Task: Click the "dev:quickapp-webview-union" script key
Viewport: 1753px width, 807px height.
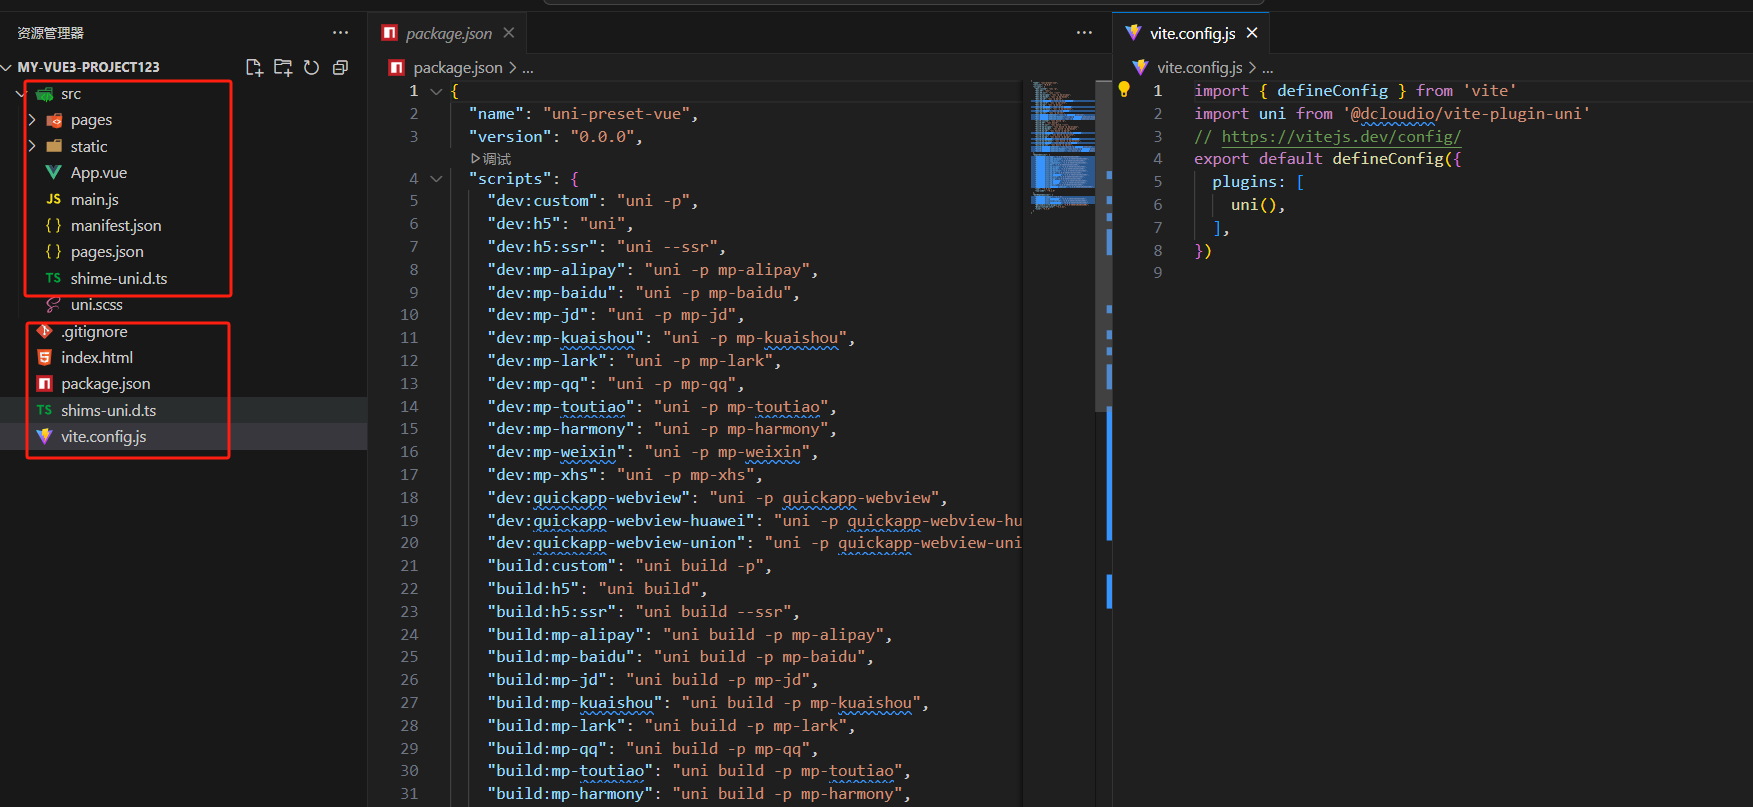Action: coord(617,543)
